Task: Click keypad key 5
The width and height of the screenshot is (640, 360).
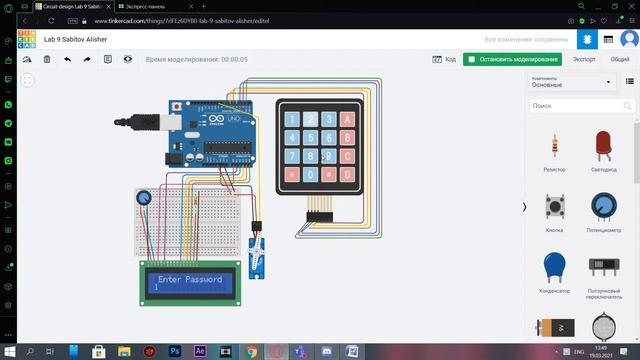Action: [x=311, y=138]
